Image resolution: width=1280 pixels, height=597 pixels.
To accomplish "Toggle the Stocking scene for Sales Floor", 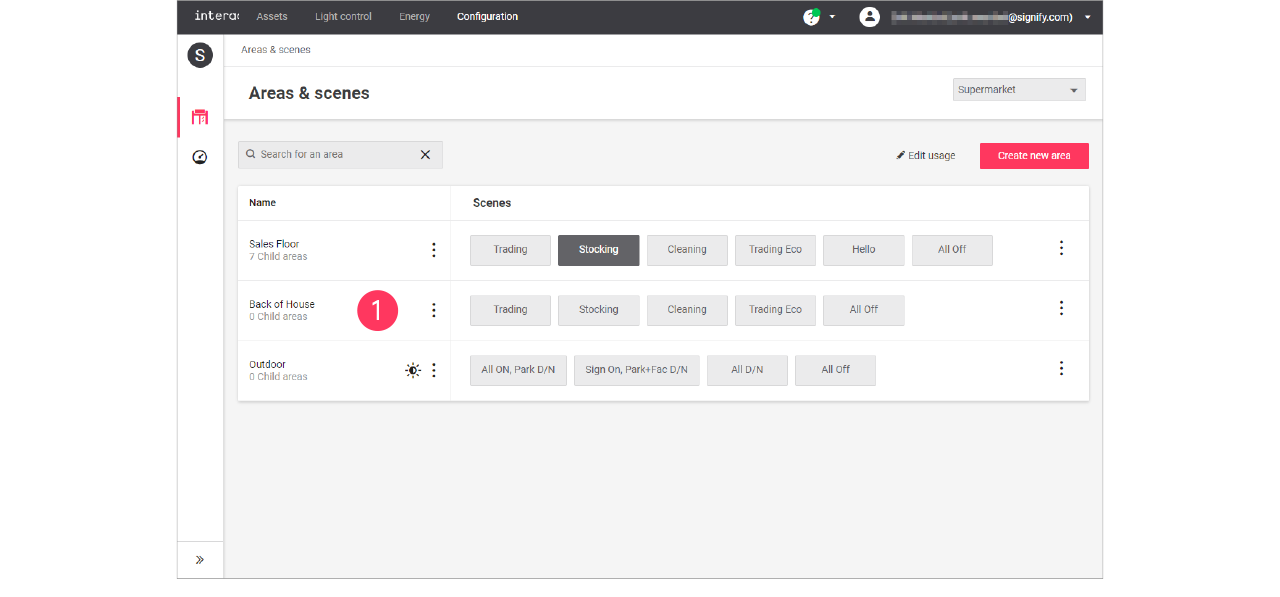I will 598,250.
